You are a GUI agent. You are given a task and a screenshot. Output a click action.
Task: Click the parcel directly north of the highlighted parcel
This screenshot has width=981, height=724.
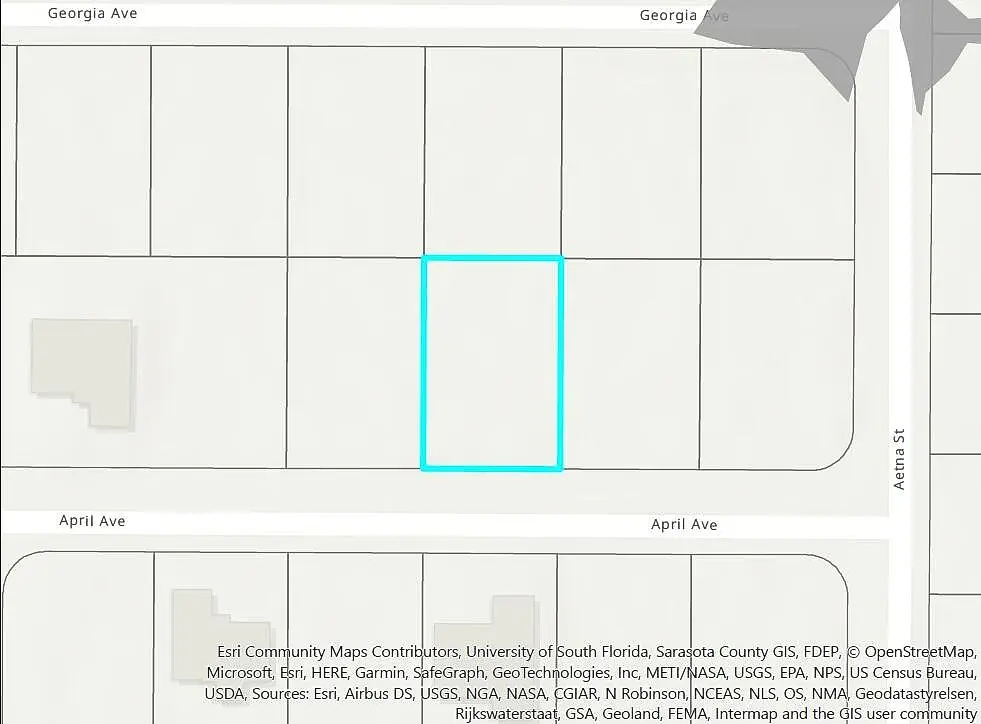pyautogui.click(x=492, y=150)
